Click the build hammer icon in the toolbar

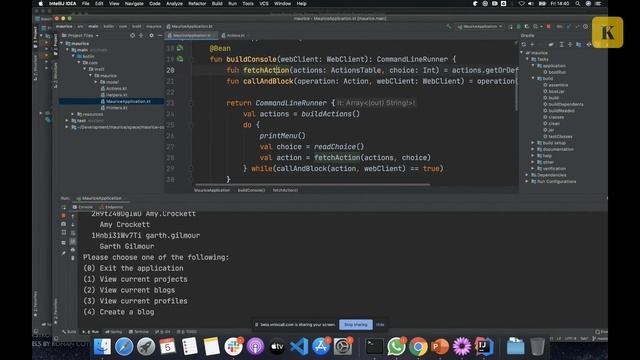coord(449,27)
